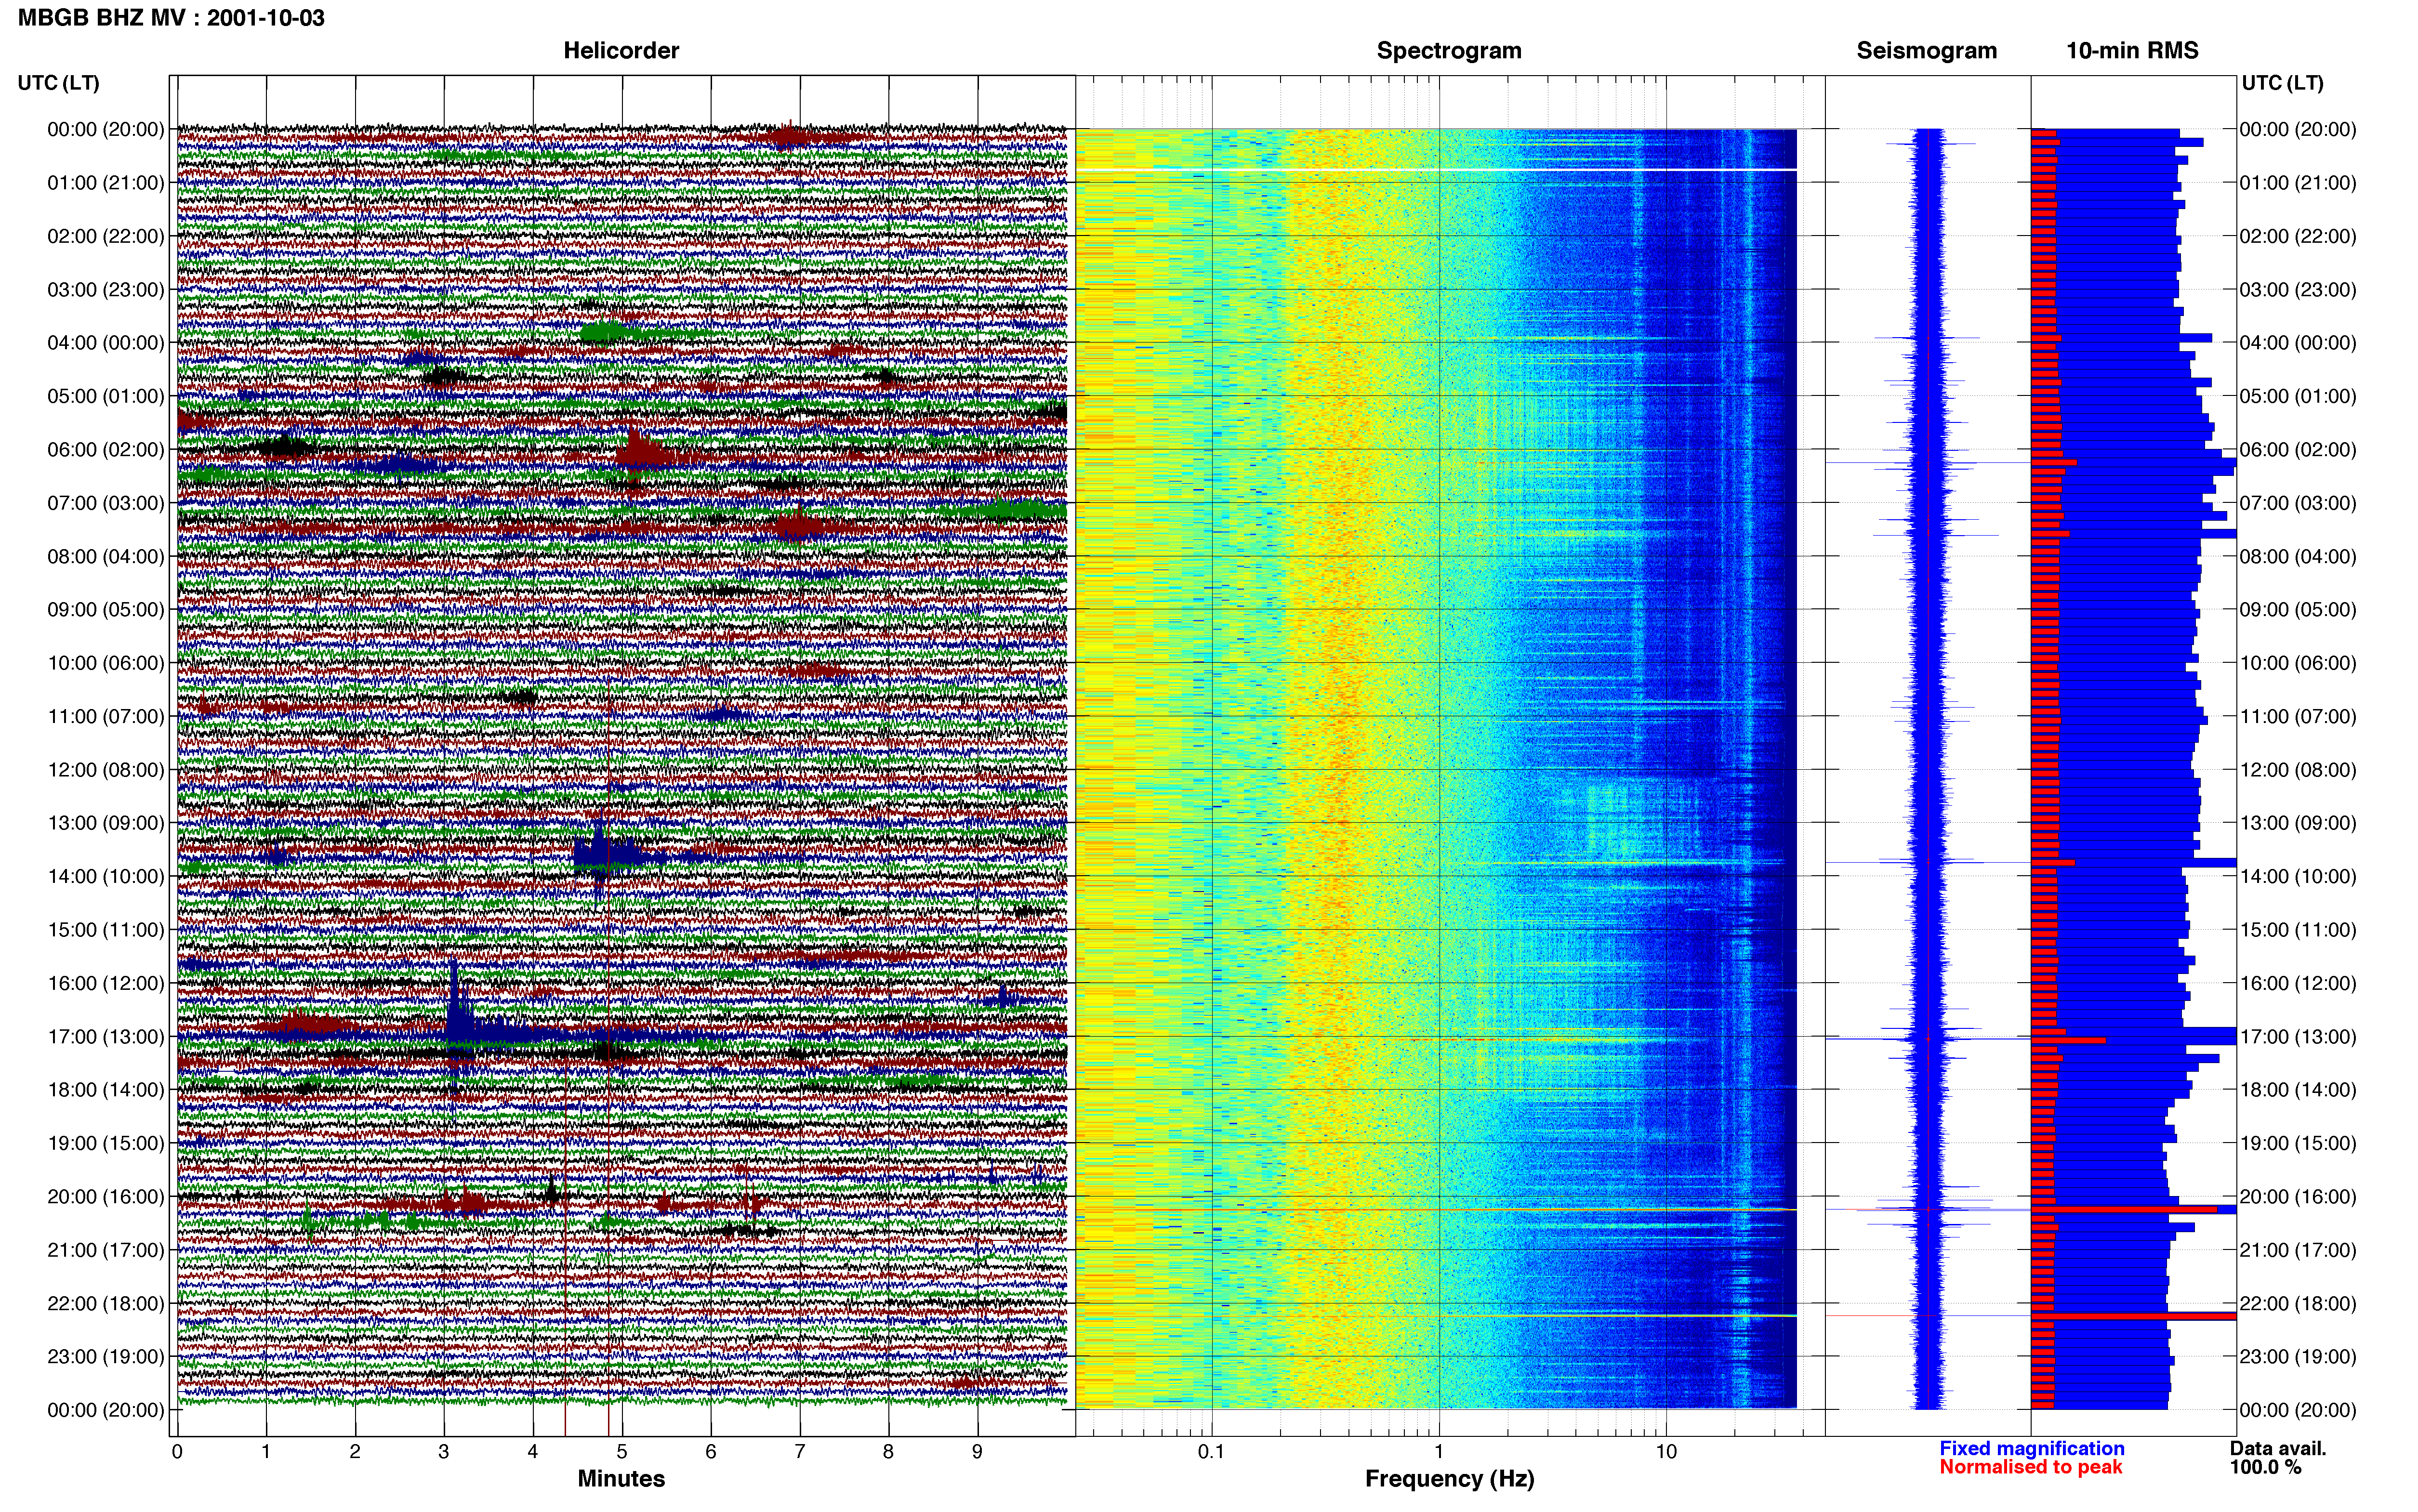Image resolution: width=2418 pixels, height=1512 pixels.
Task: Click "22:00 (18:00)" beside the 10-min RMS panel
Action: pos(2297,1304)
